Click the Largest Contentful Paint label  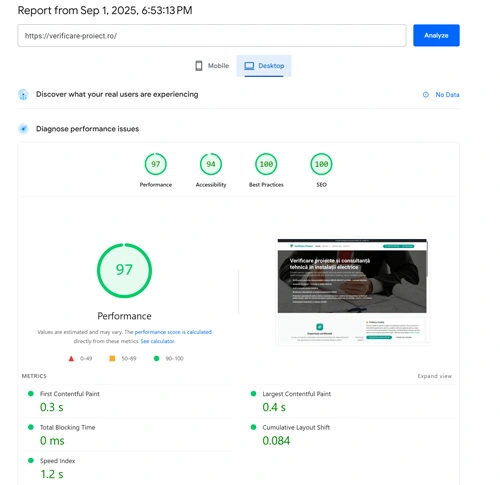(x=296, y=394)
